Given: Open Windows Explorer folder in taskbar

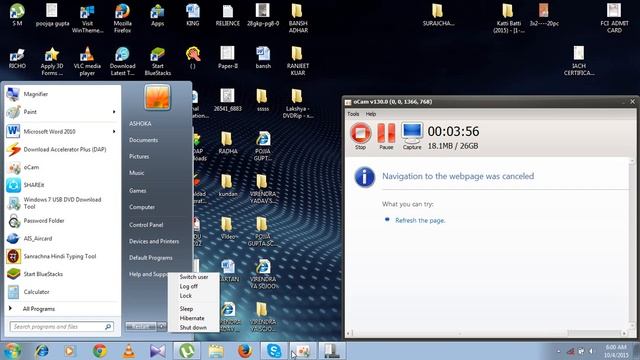Looking at the screenshot, I should (x=216, y=351).
